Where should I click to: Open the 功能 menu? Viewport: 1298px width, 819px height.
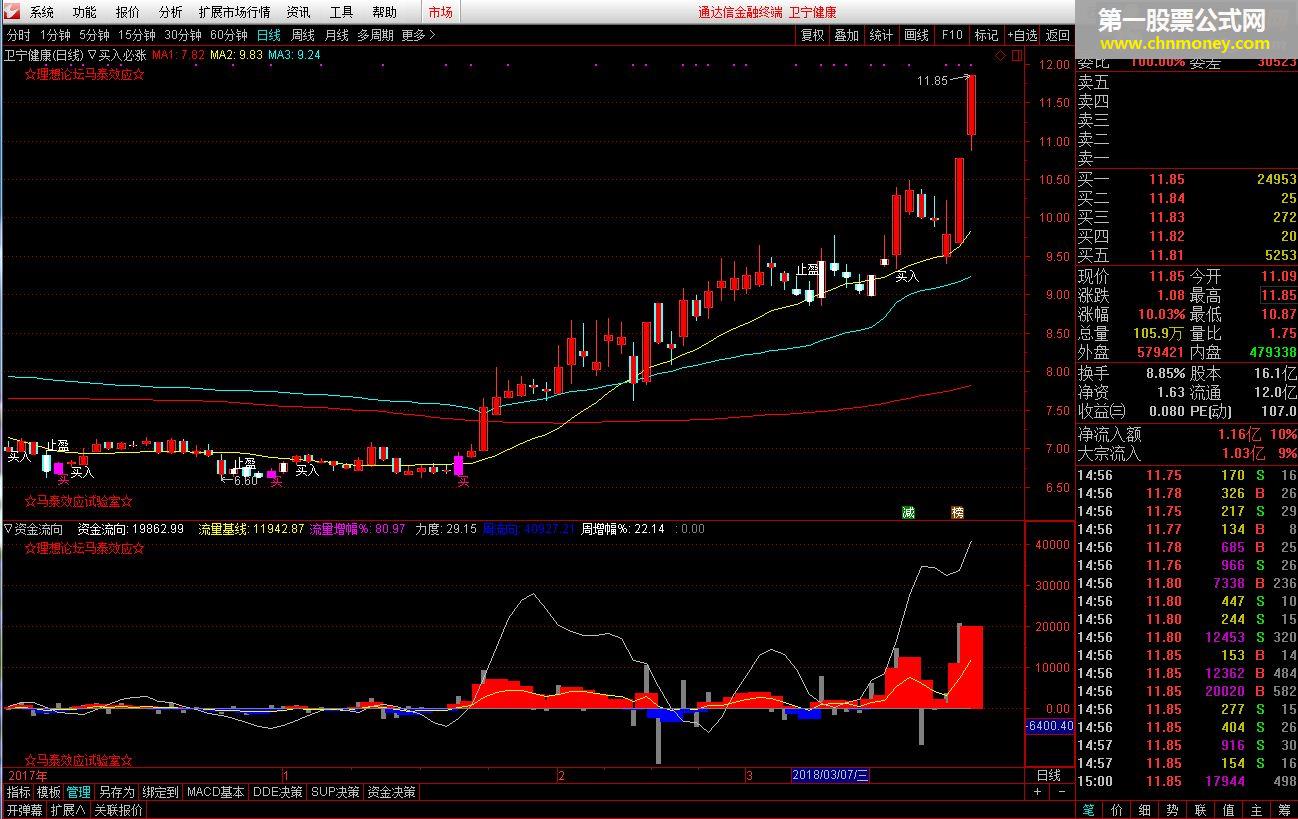tap(85, 12)
